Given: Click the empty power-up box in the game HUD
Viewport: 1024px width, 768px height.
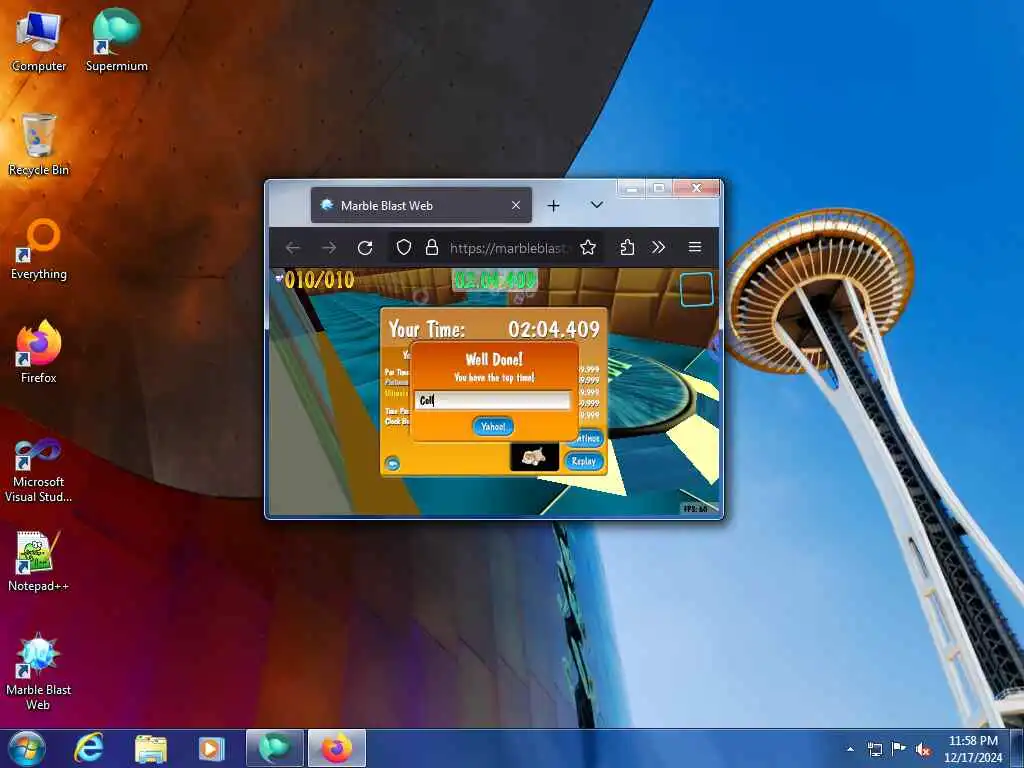Looking at the screenshot, I should 697,289.
